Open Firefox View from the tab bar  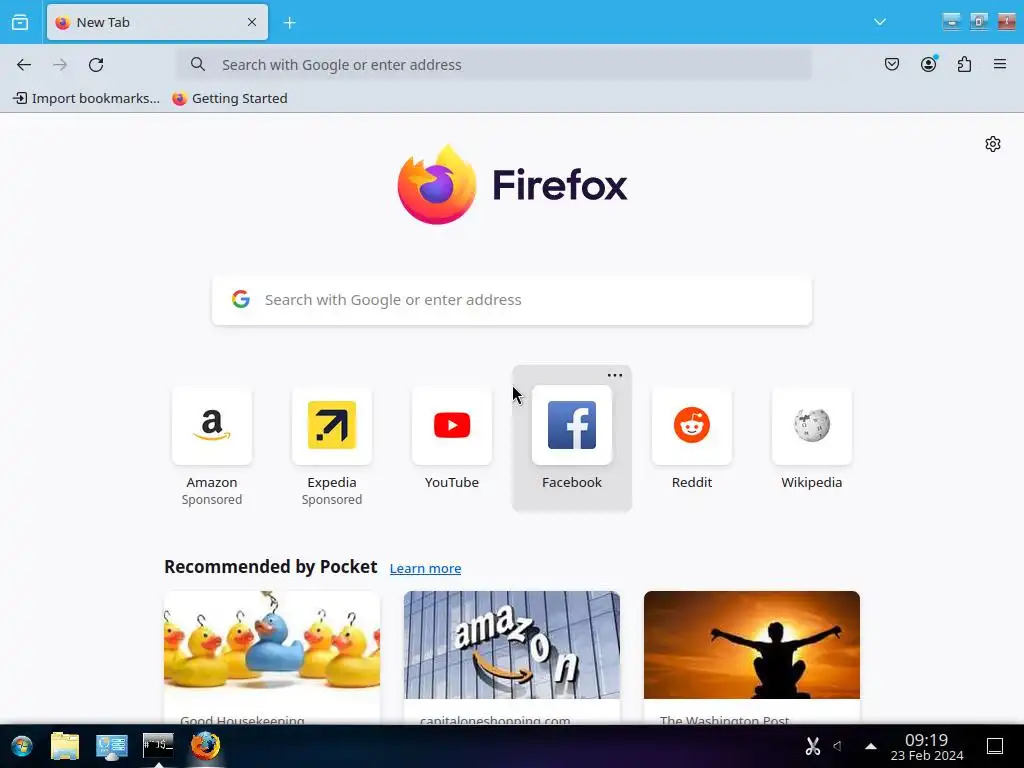click(x=20, y=22)
